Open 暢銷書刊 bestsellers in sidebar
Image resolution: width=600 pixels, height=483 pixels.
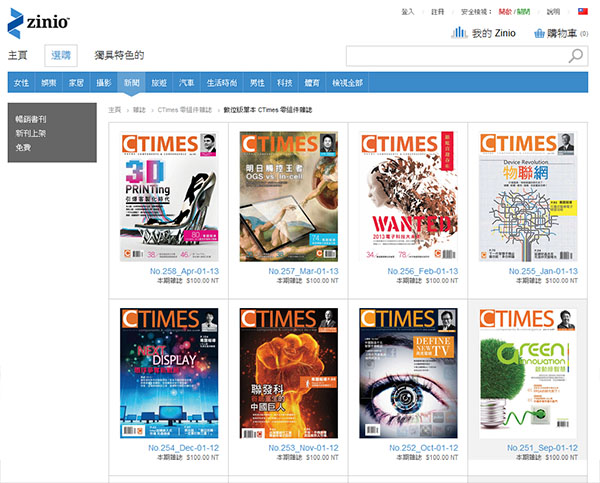[31, 119]
